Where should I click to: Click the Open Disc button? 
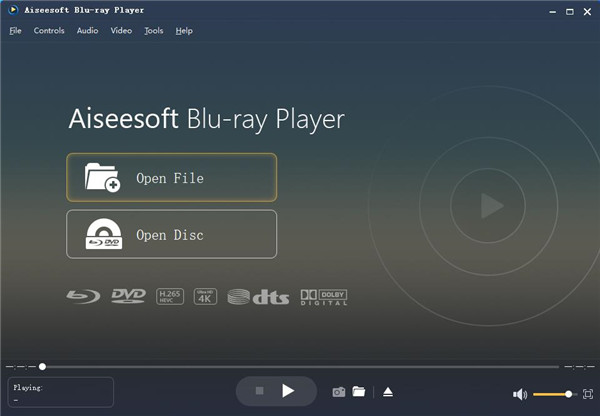(x=171, y=234)
